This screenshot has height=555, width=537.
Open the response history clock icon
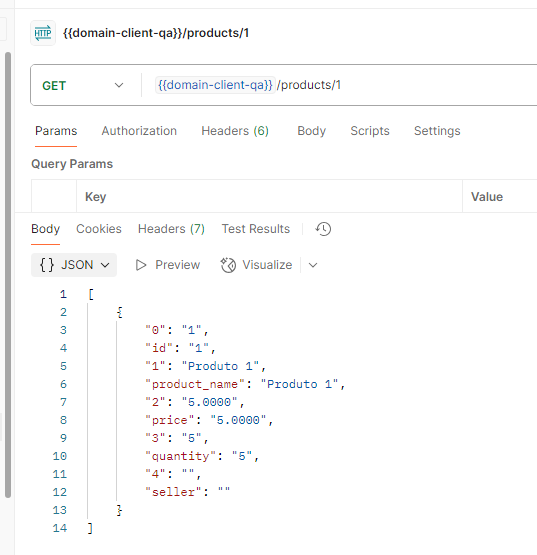point(323,229)
